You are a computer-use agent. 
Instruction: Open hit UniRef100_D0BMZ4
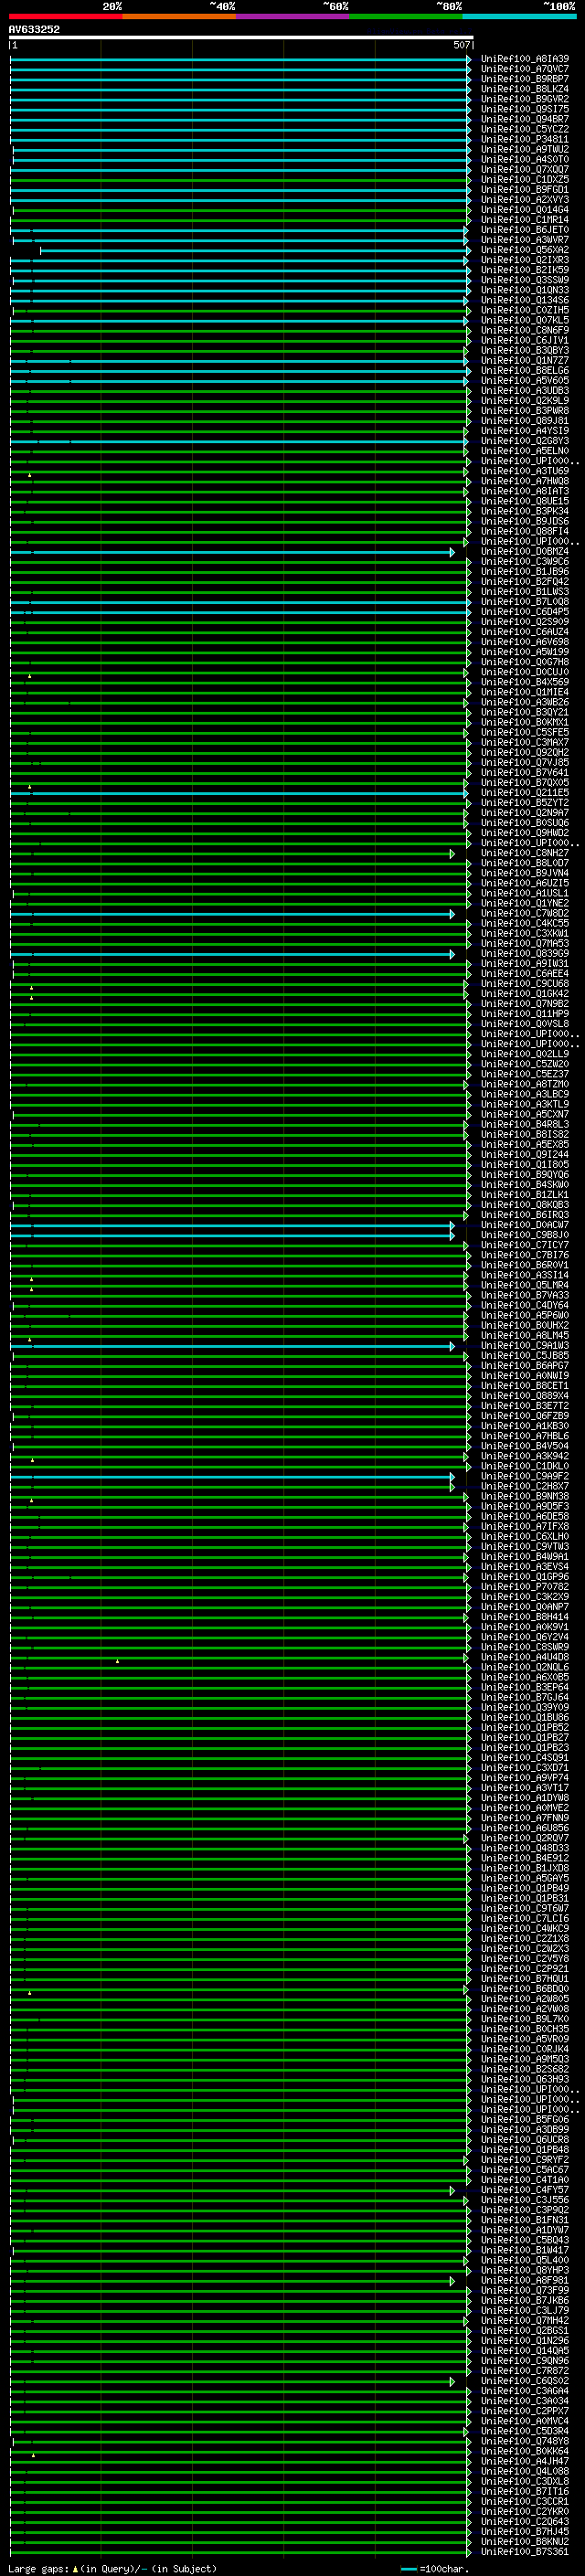point(525,552)
